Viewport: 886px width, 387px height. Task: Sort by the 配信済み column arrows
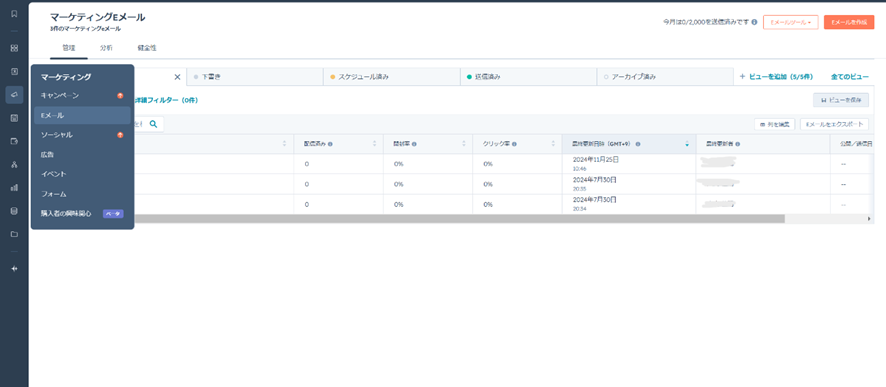[x=374, y=144]
